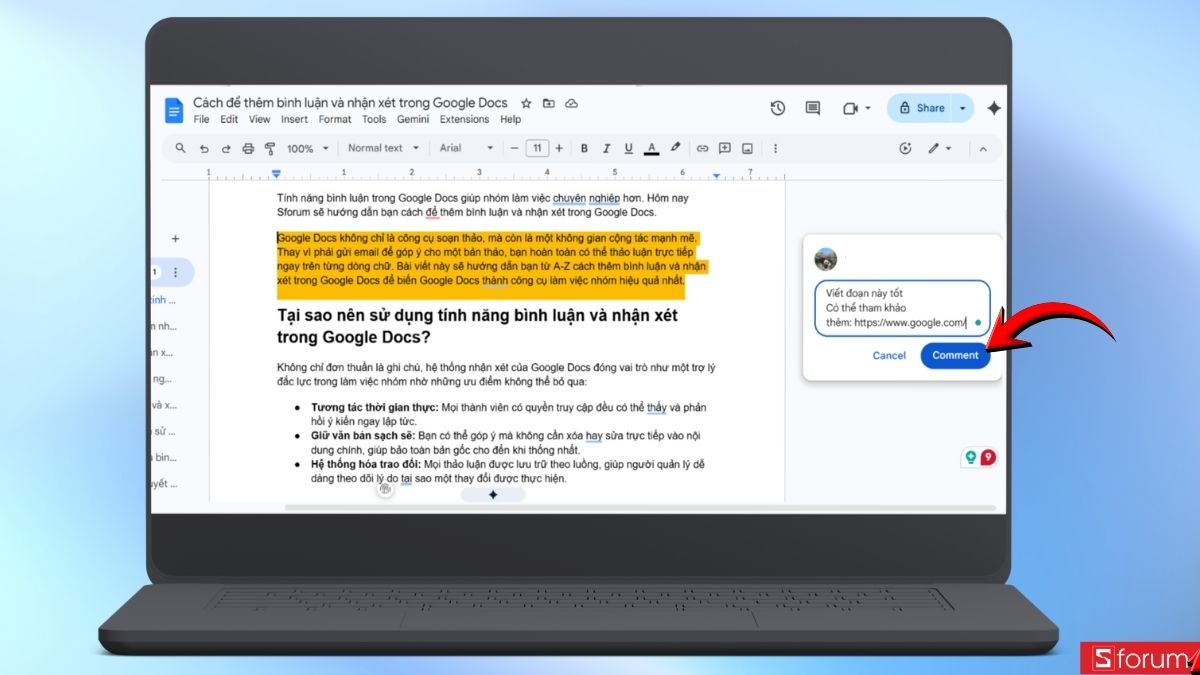Print the document
Image resolution: width=1200 pixels, height=675 pixels.
coord(248,148)
